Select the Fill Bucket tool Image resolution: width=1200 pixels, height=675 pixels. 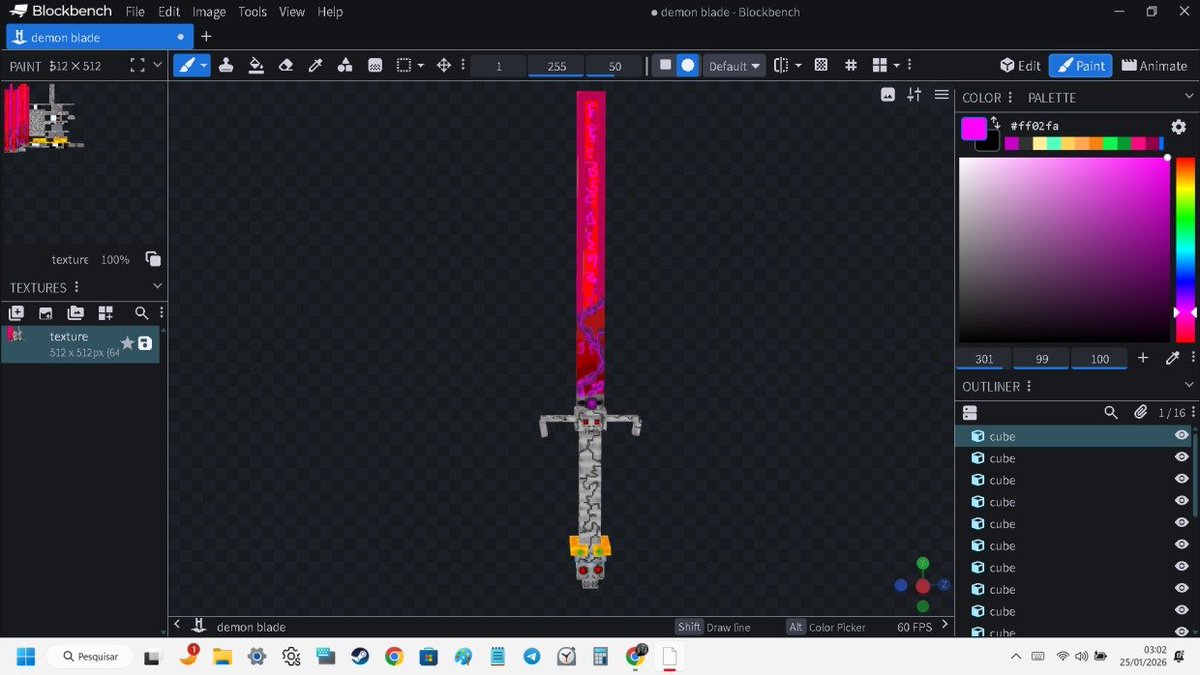pyautogui.click(x=256, y=65)
